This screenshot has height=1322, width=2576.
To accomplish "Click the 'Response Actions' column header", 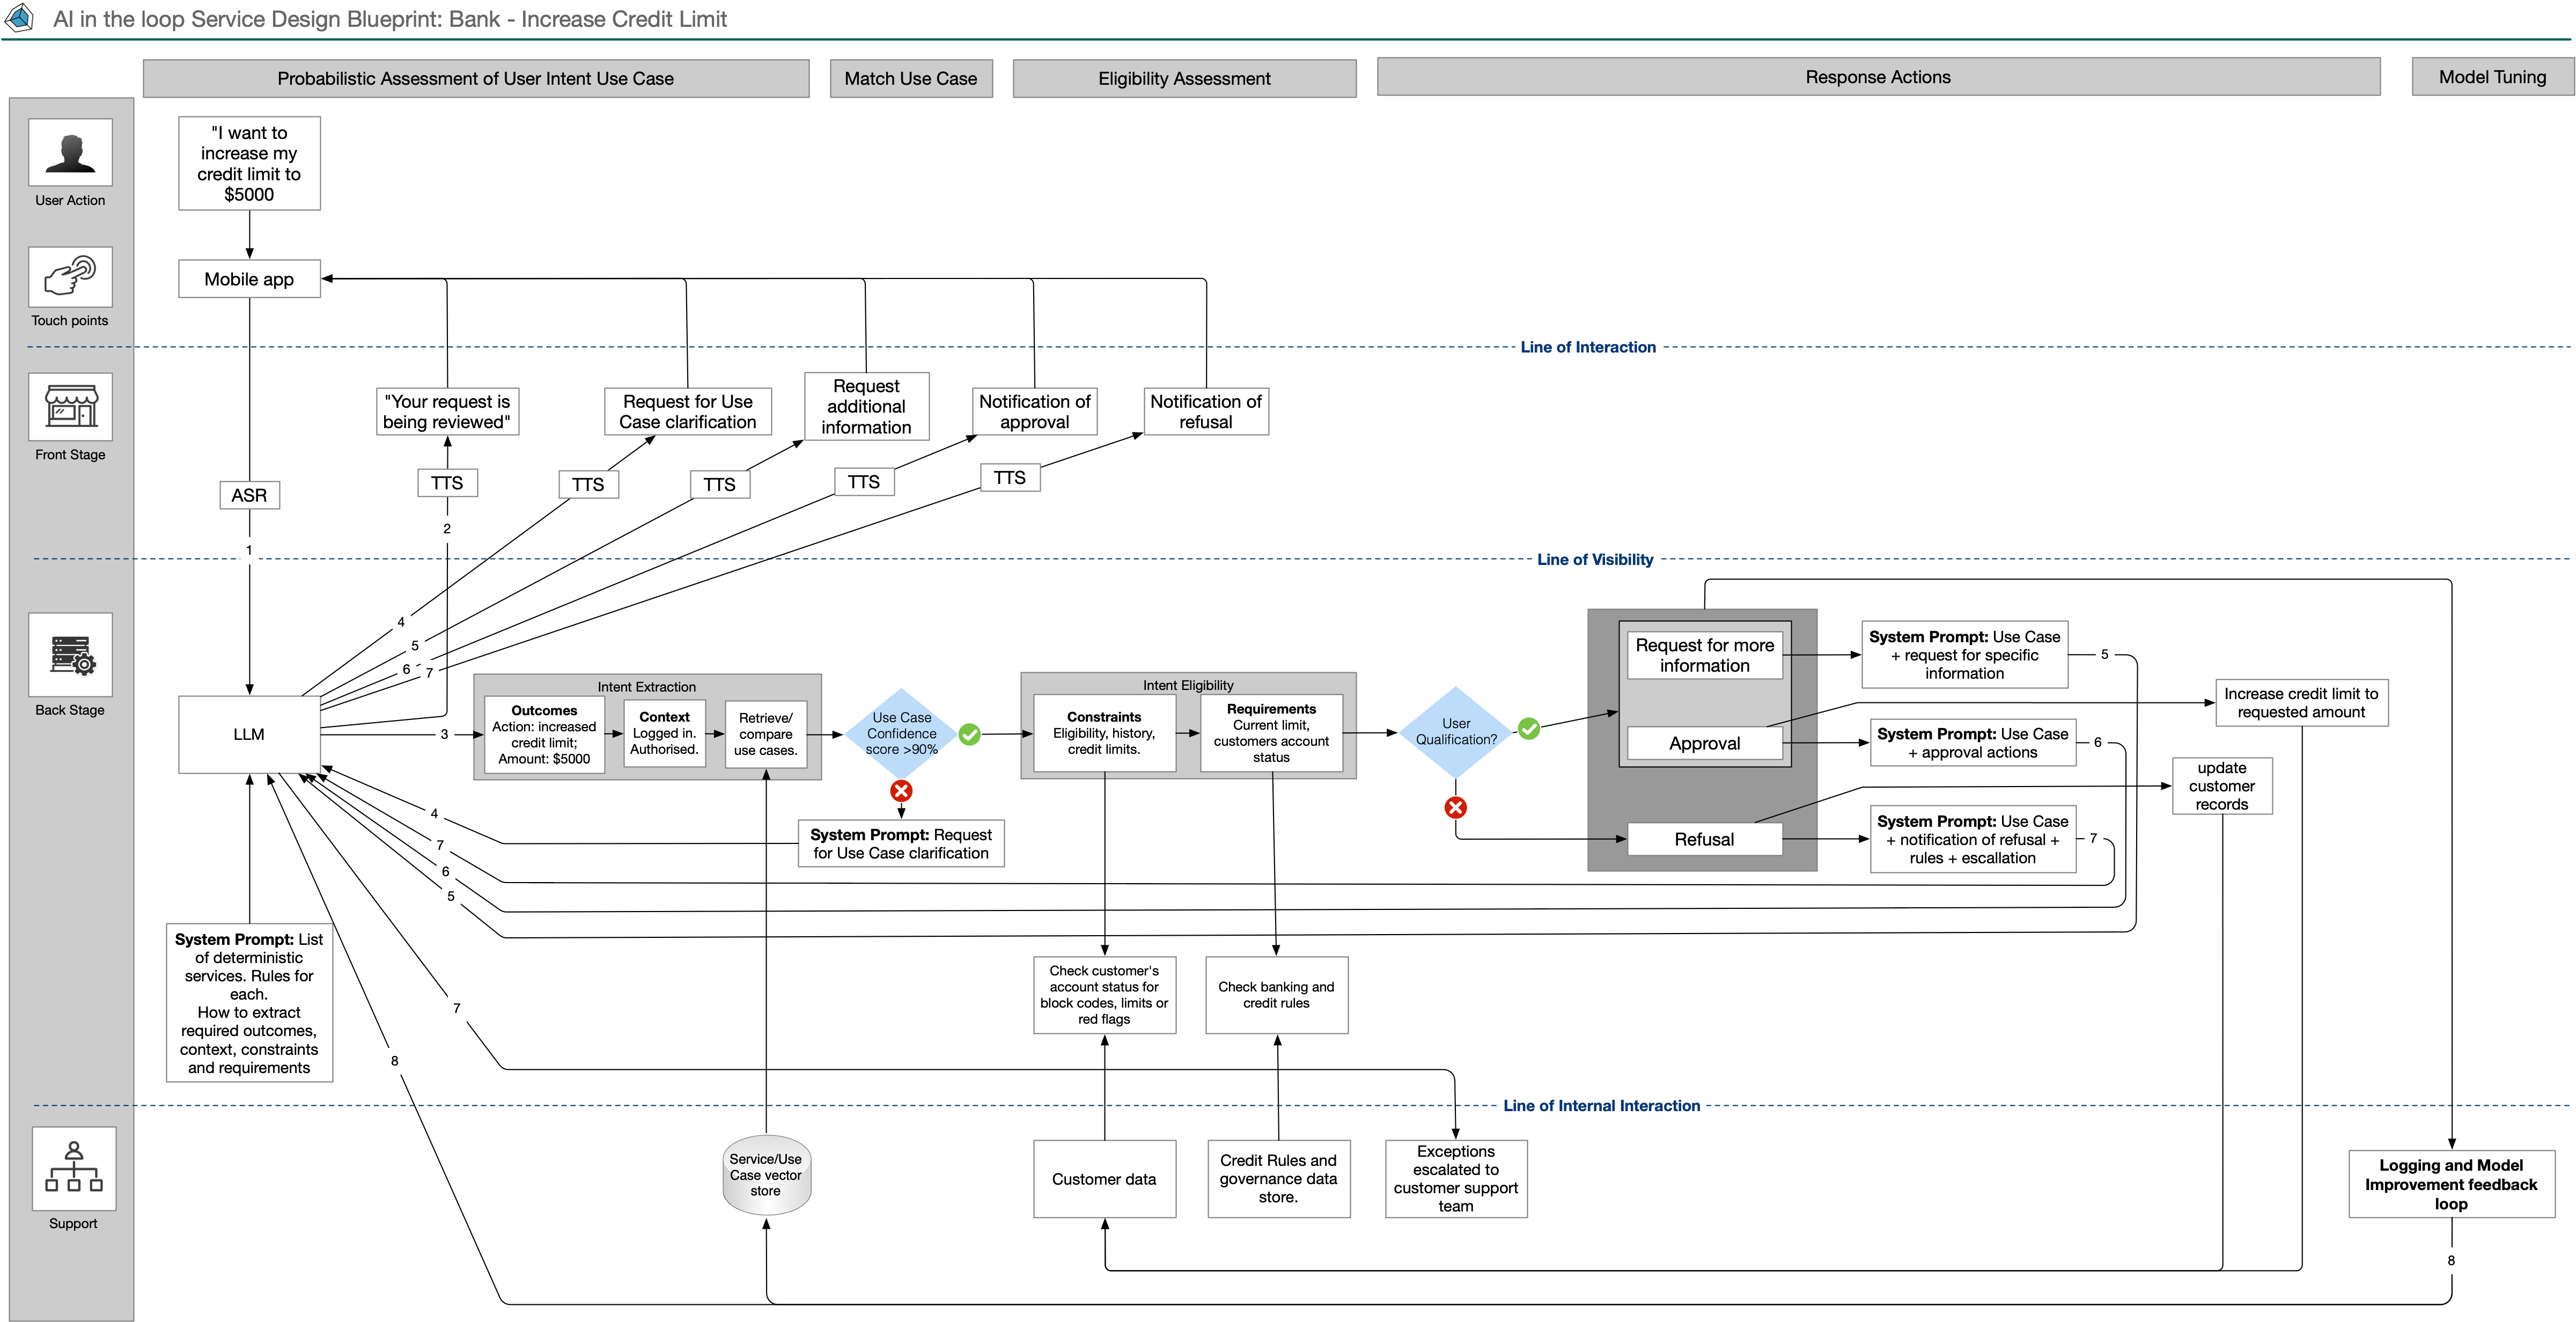I will 1878,77.
